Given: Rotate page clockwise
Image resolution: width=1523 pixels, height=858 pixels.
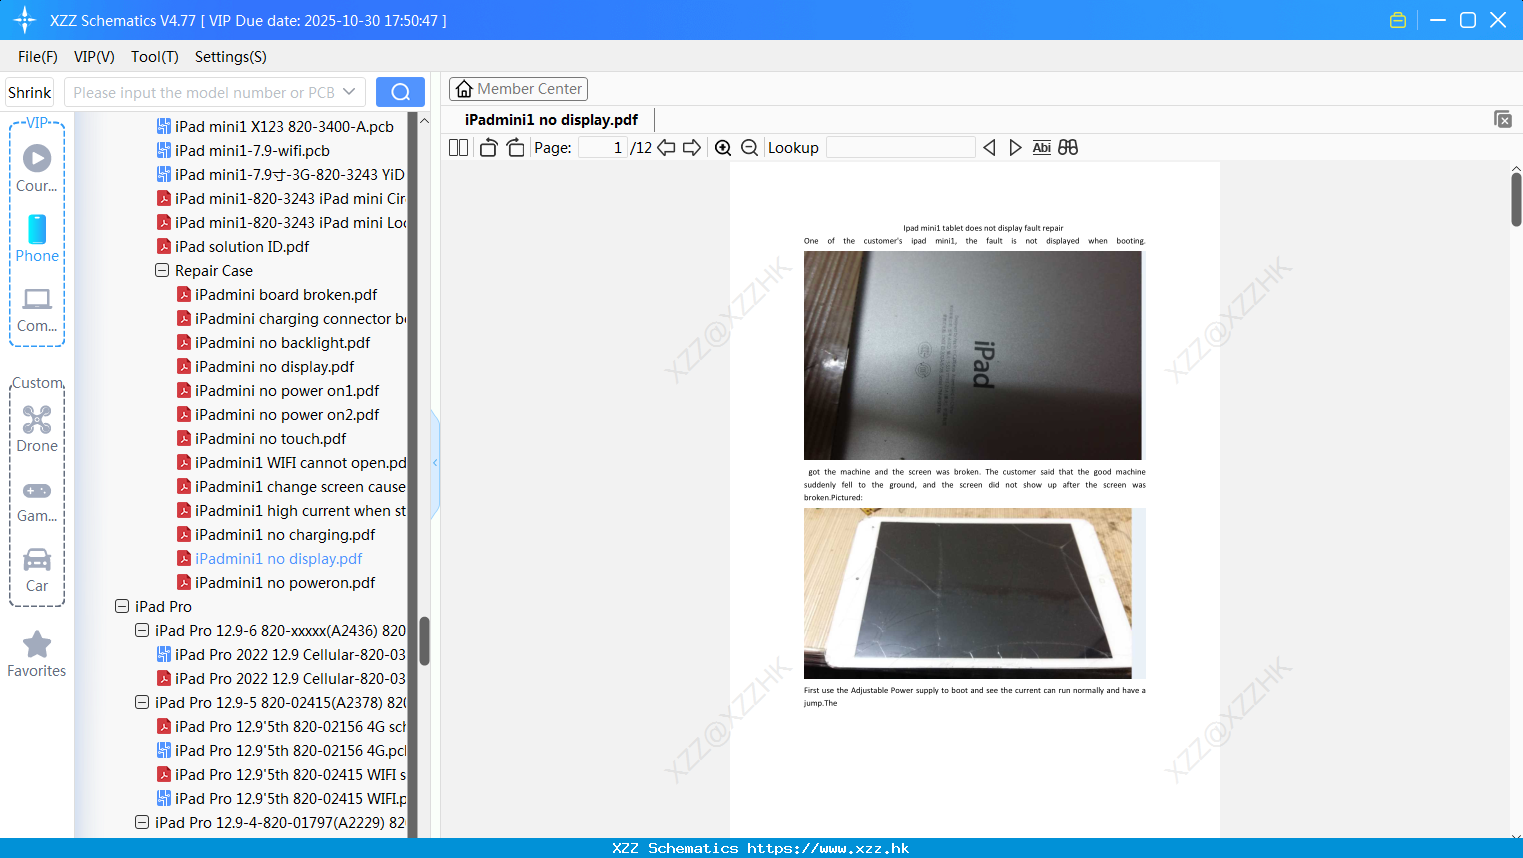Looking at the screenshot, I should (x=515, y=147).
